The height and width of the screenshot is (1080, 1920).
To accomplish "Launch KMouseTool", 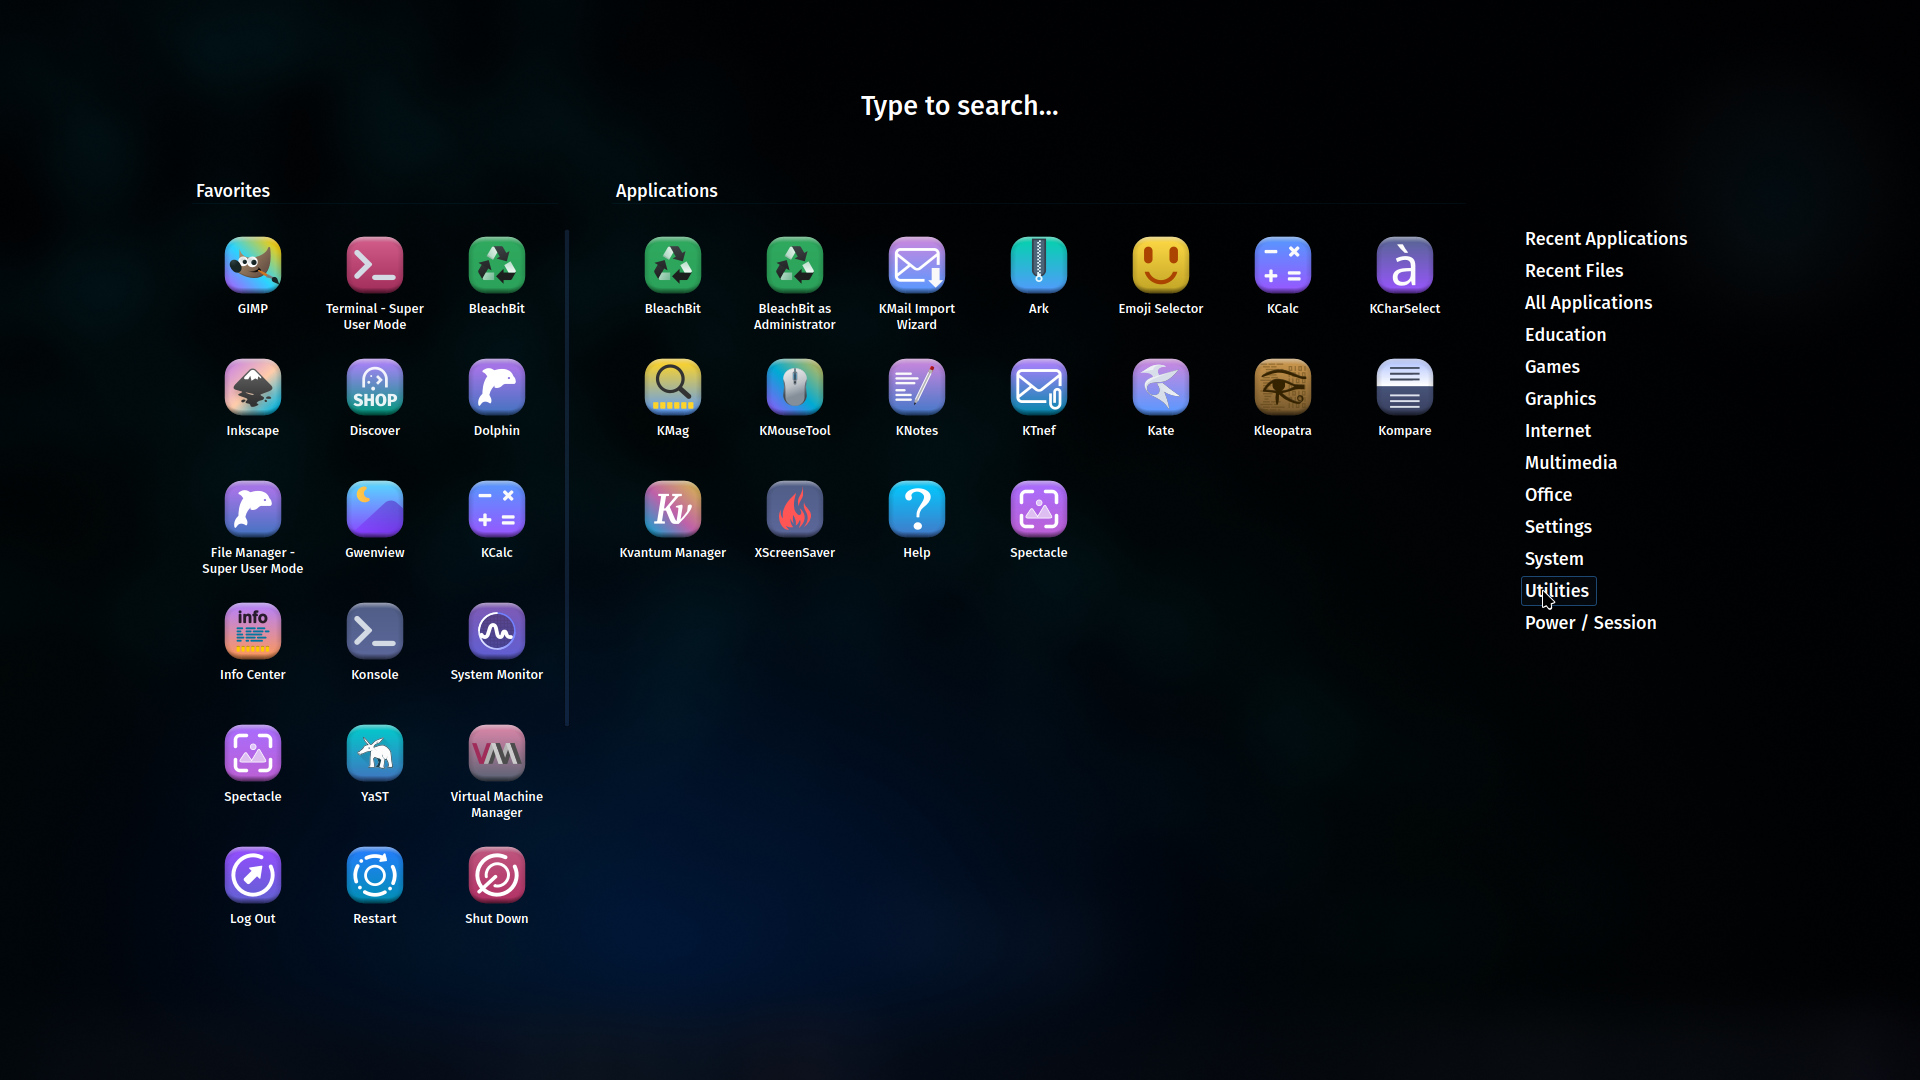I will tap(795, 387).
